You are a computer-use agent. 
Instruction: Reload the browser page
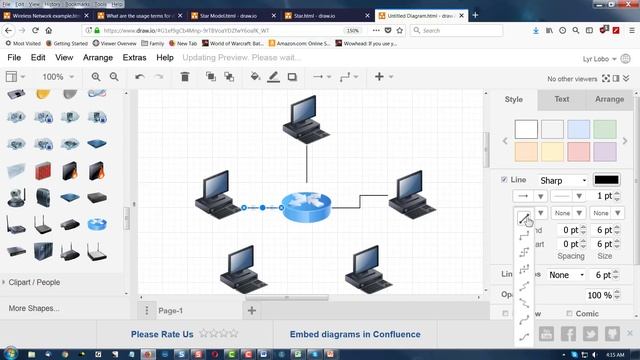coord(36,31)
